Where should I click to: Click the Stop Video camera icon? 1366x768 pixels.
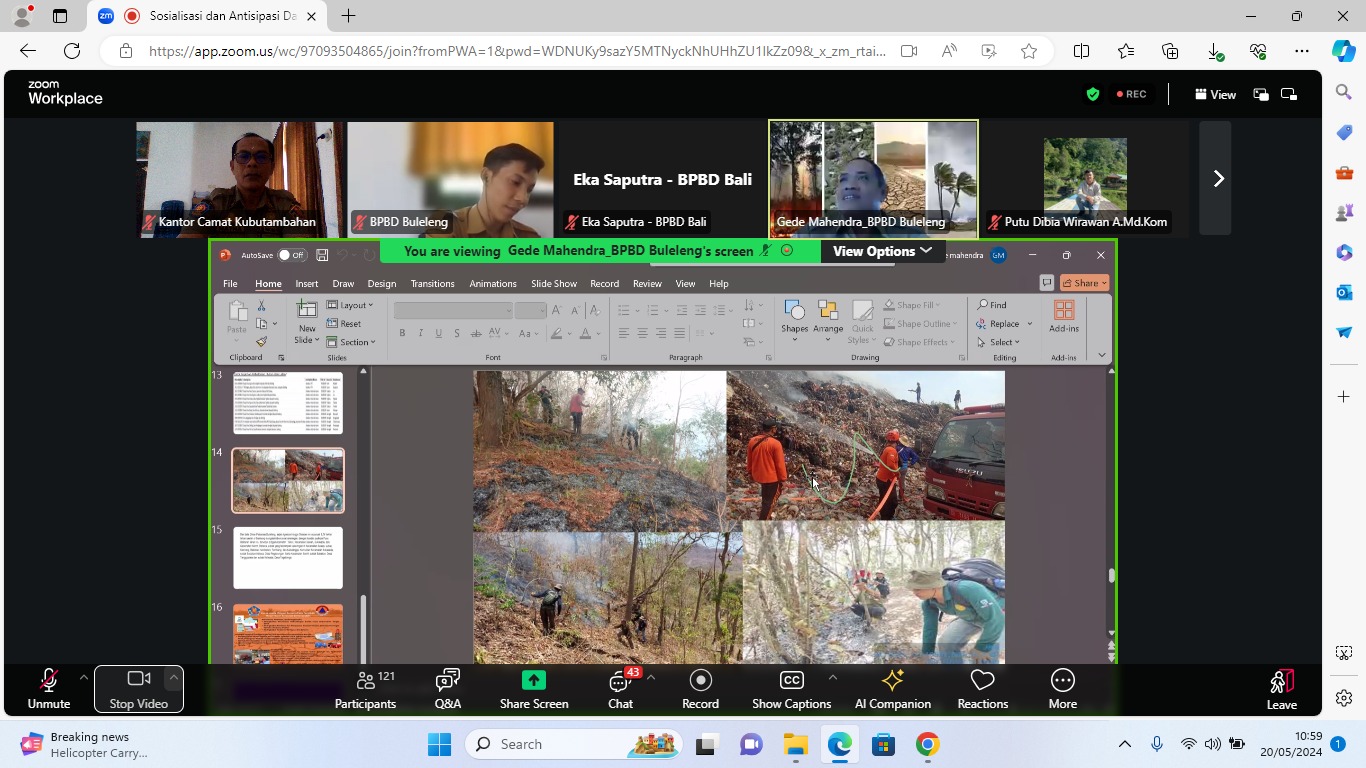139,680
